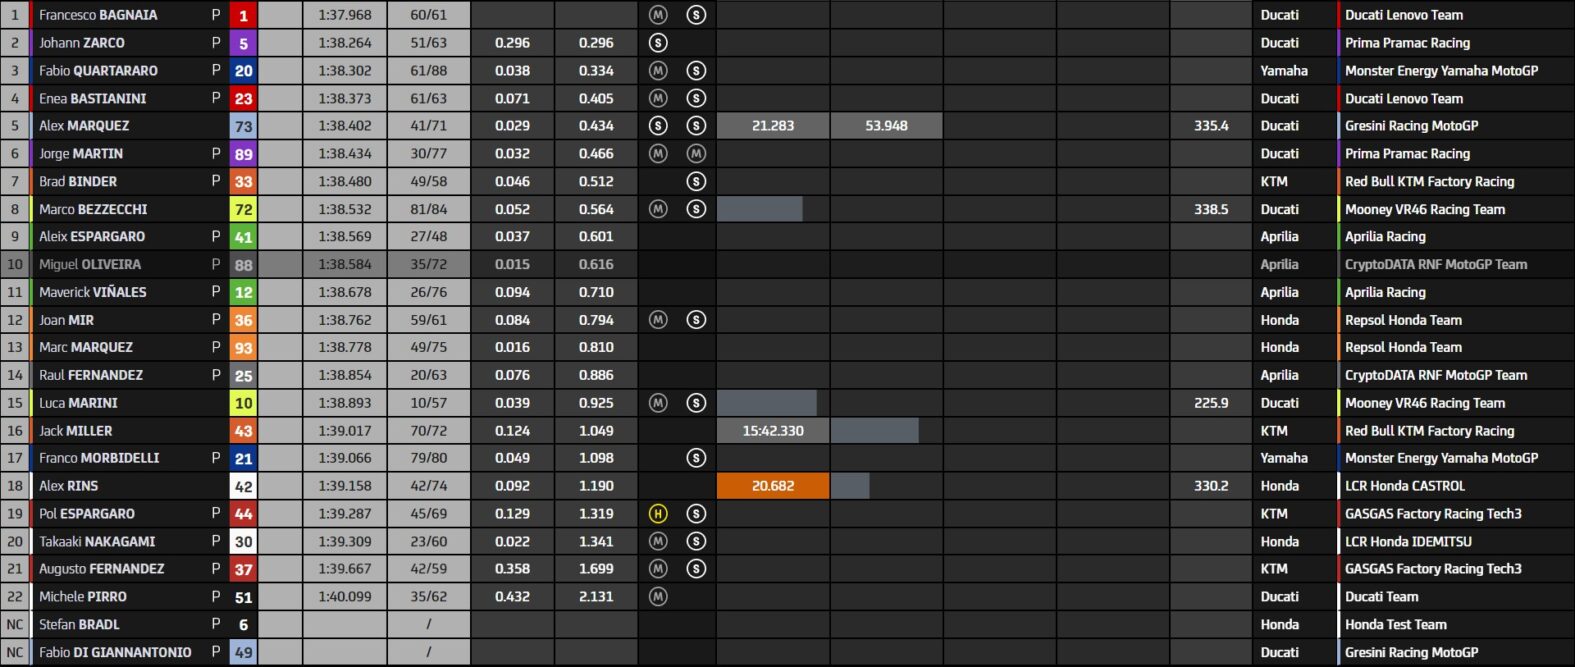
Task: Select rider name Stefan BRADL
Action: point(79,624)
